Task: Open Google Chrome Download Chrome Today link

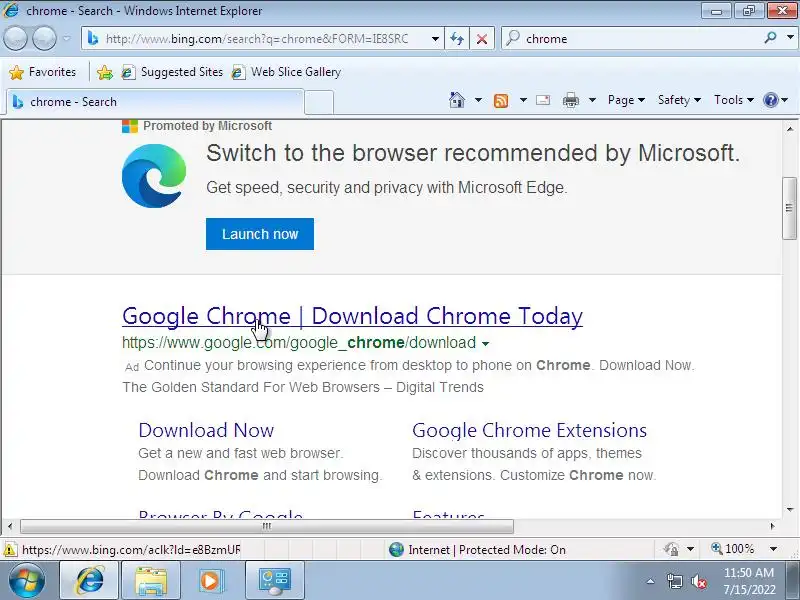Action: (x=352, y=316)
